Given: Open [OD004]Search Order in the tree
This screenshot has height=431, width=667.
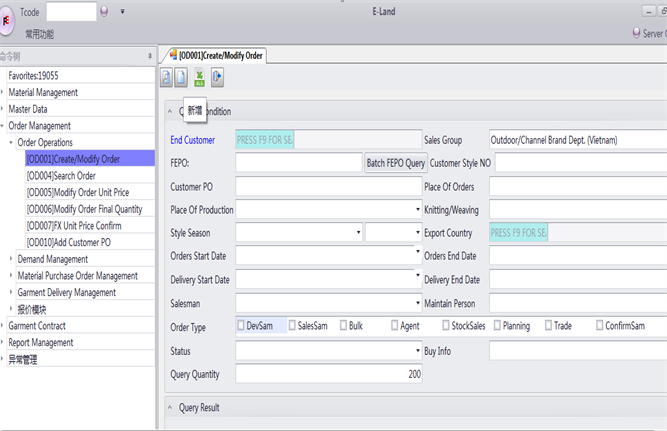Looking at the screenshot, I should (61, 176).
